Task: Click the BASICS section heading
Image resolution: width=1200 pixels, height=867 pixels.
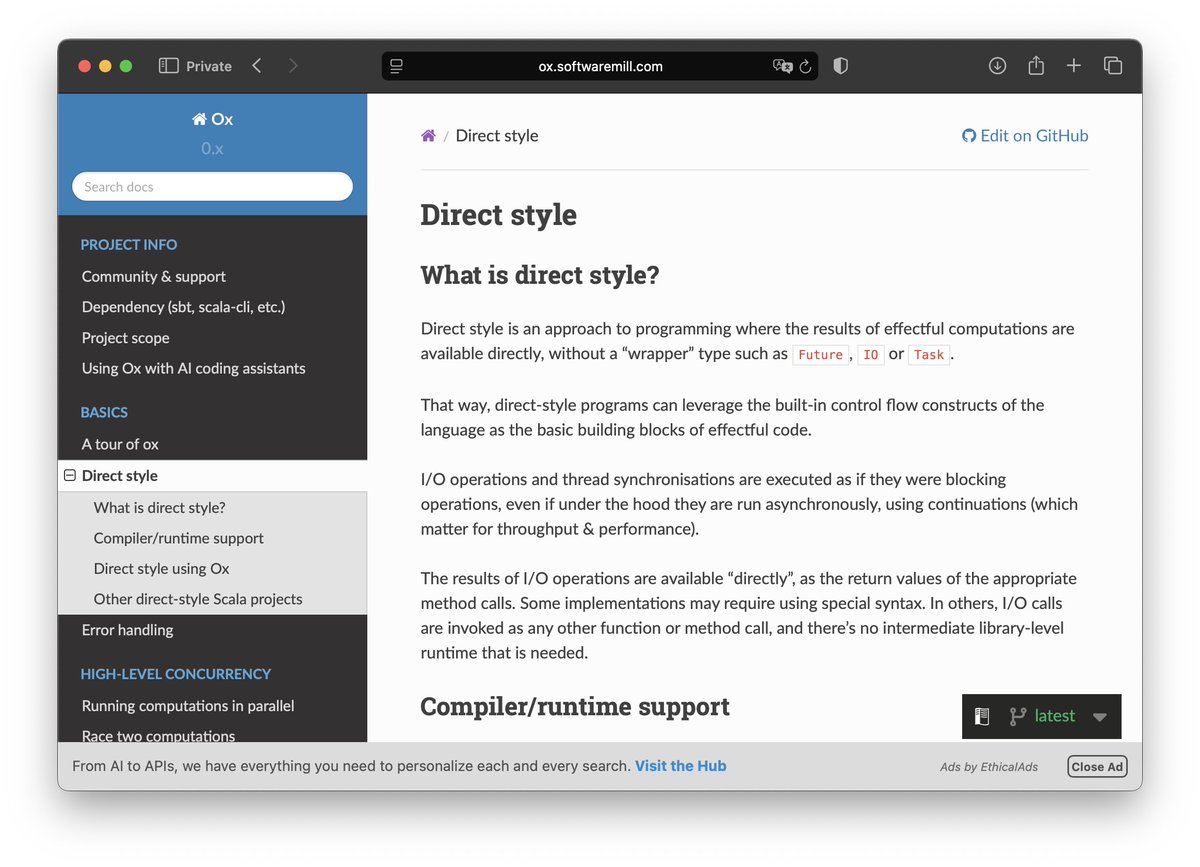Action: pyautogui.click(x=104, y=412)
